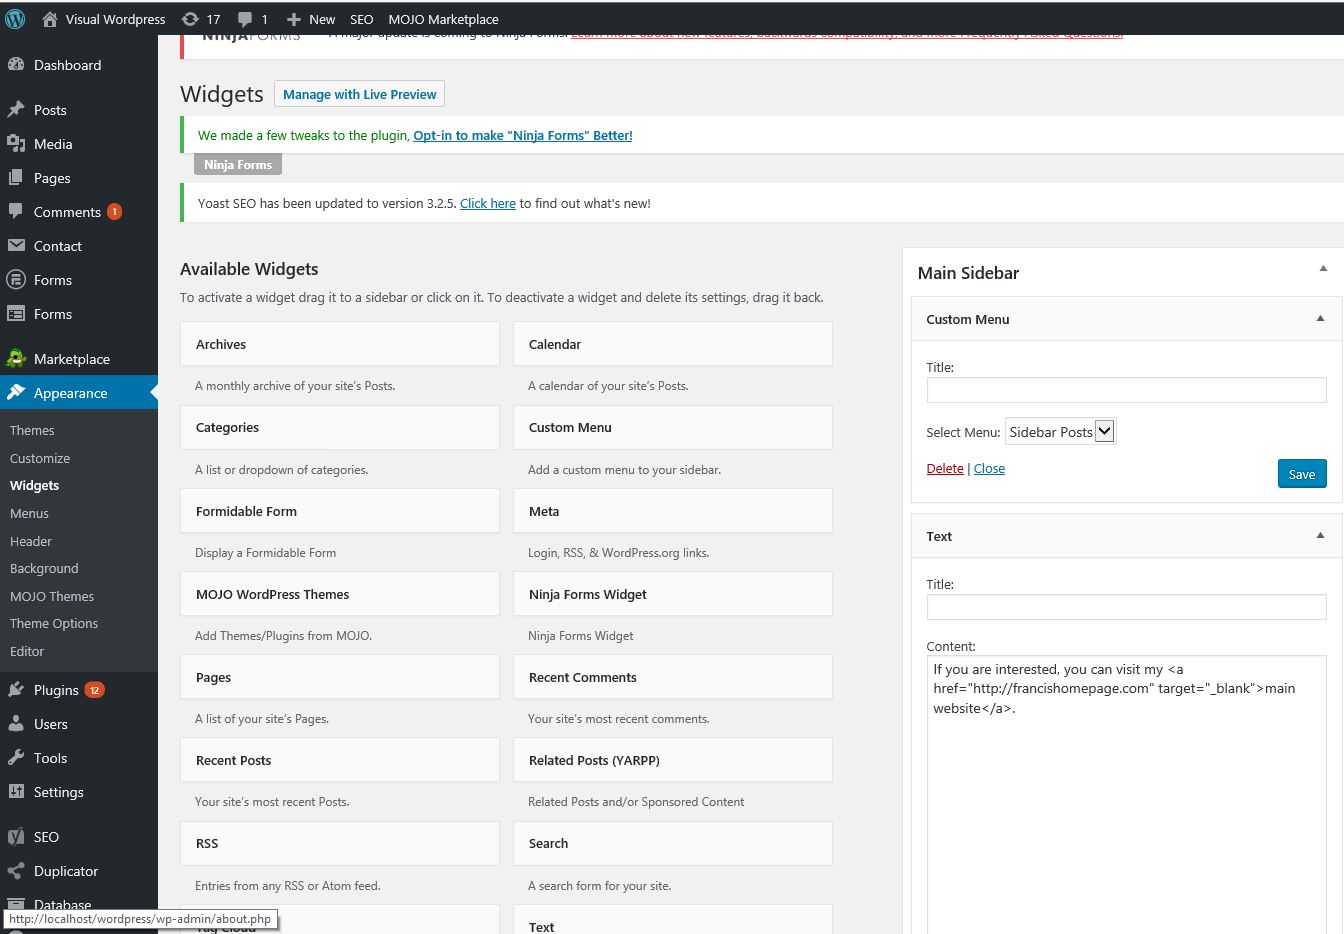Collapse the Main Sidebar panel

pyautogui.click(x=1323, y=269)
